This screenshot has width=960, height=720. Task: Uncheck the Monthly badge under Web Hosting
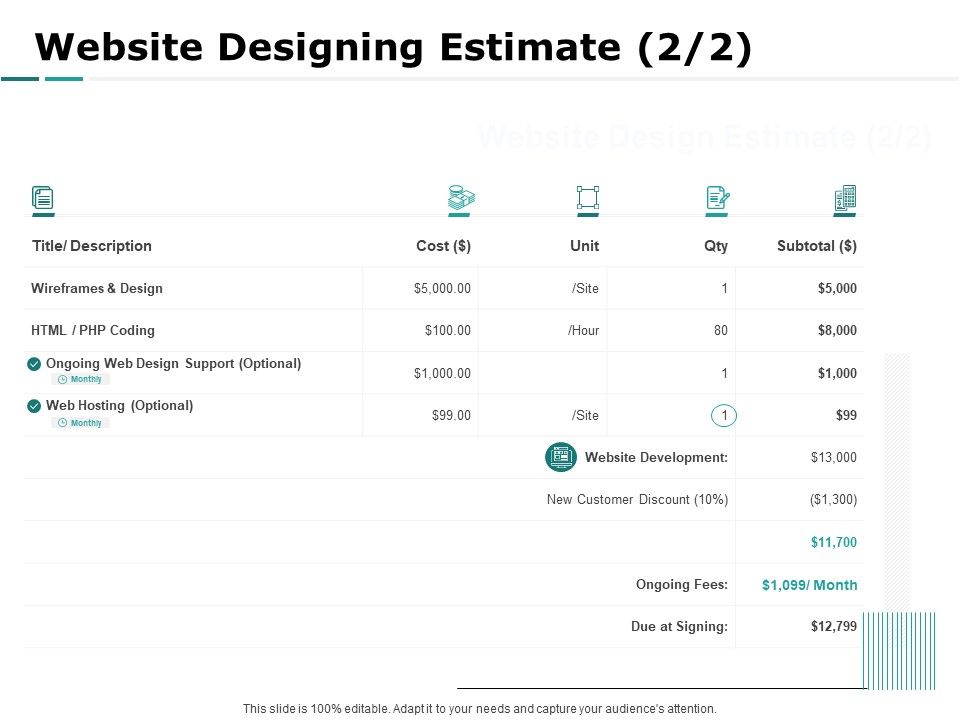point(81,422)
